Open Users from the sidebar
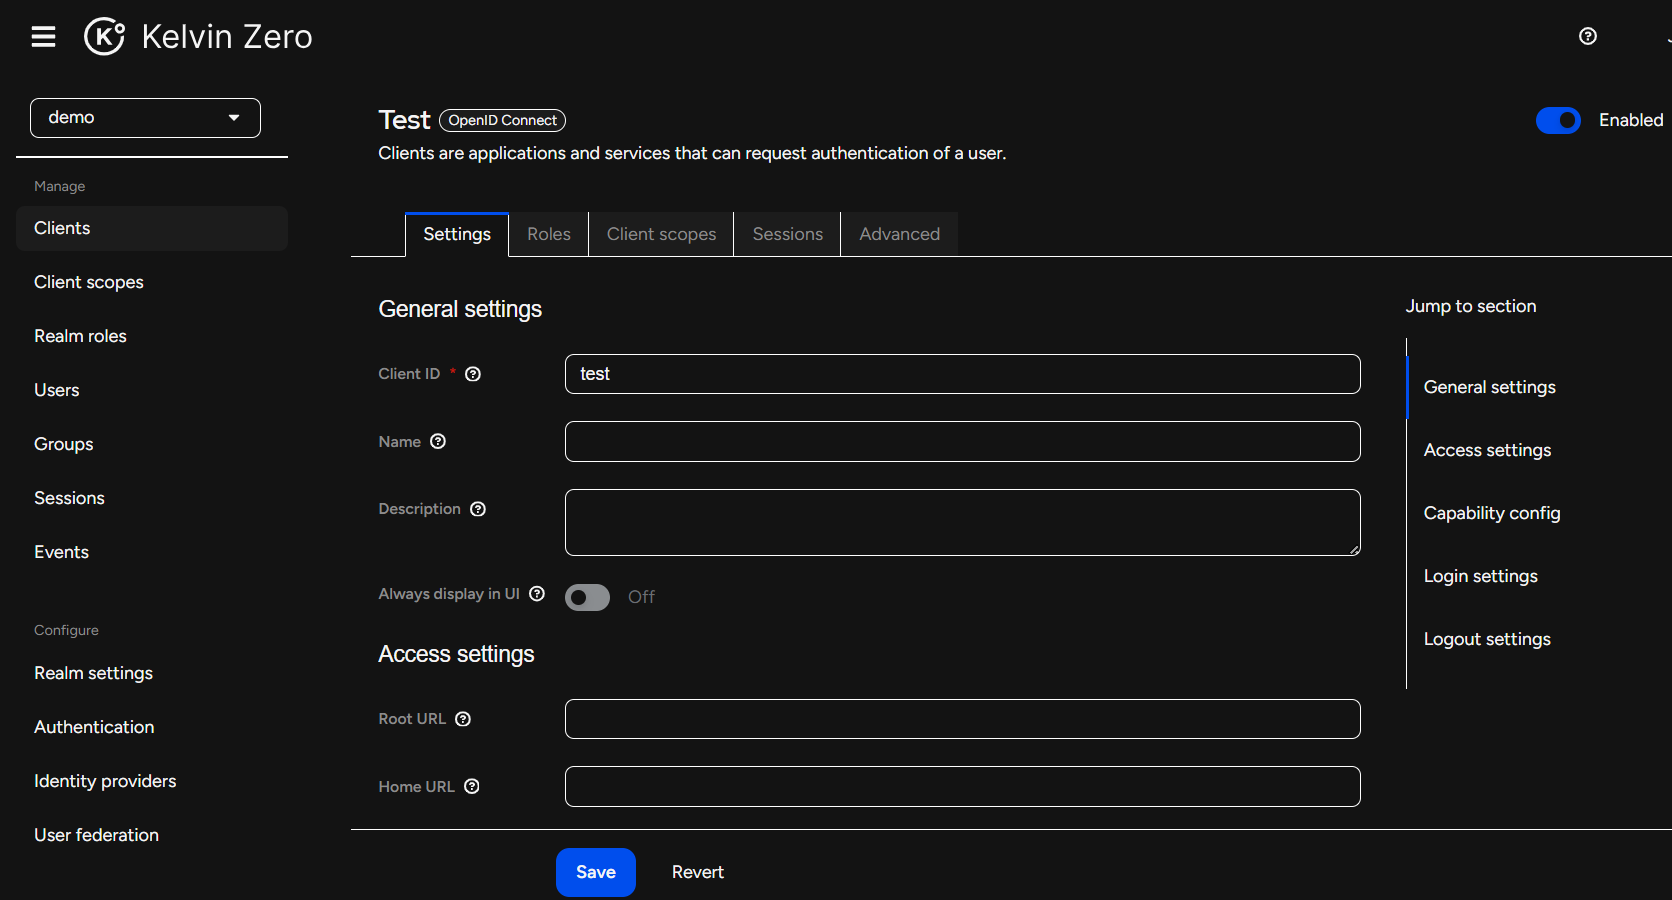 point(56,390)
